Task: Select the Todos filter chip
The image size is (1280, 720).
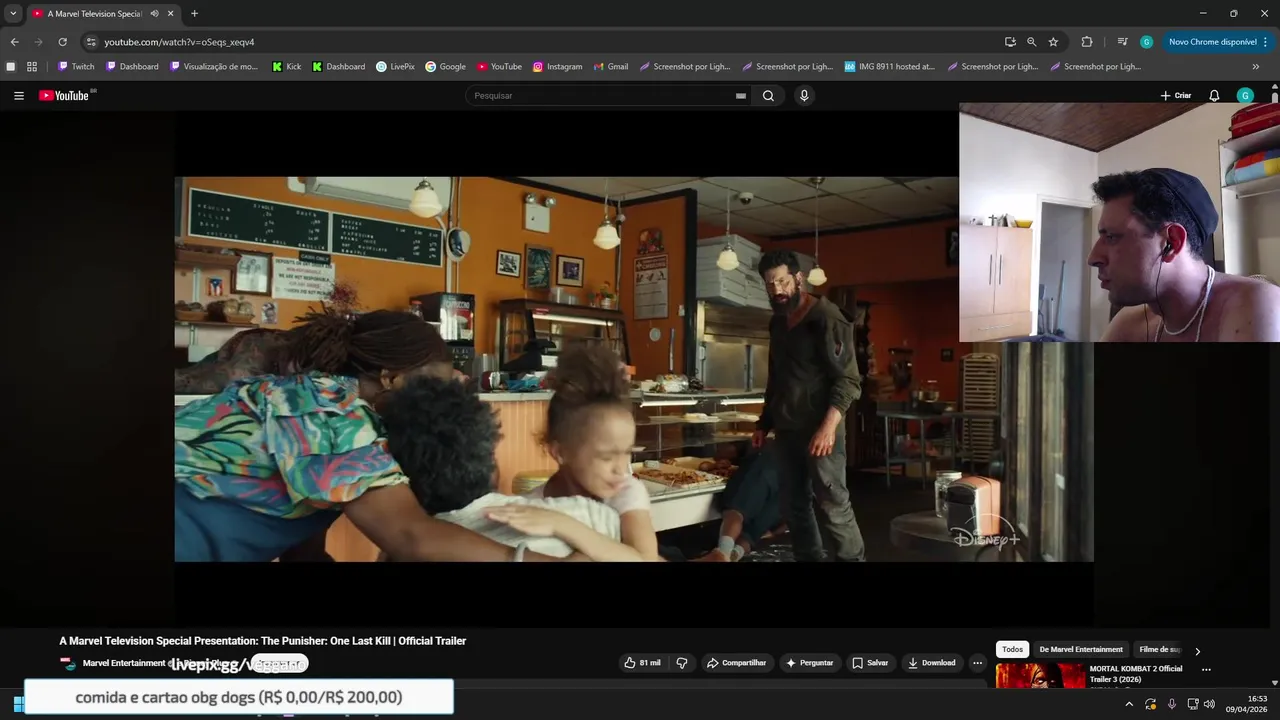Action: coord(1013,650)
